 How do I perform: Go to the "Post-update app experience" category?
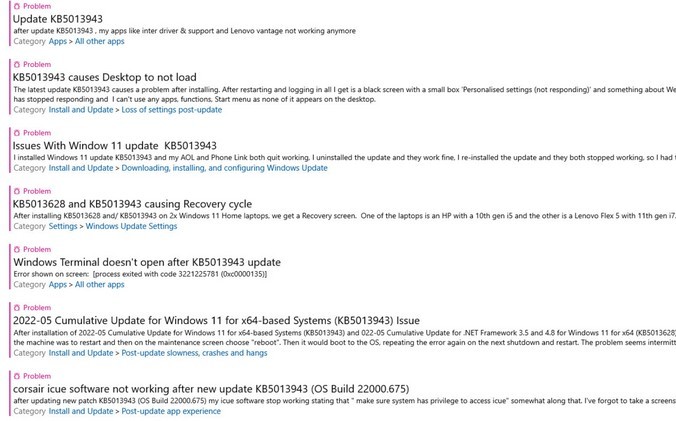[172, 411]
